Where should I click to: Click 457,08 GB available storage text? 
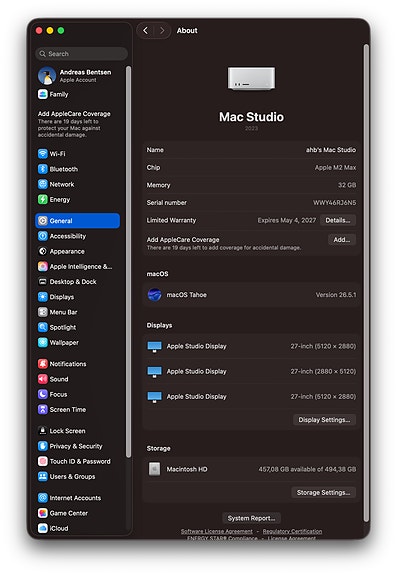pyautogui.click(x=307, y=469)
